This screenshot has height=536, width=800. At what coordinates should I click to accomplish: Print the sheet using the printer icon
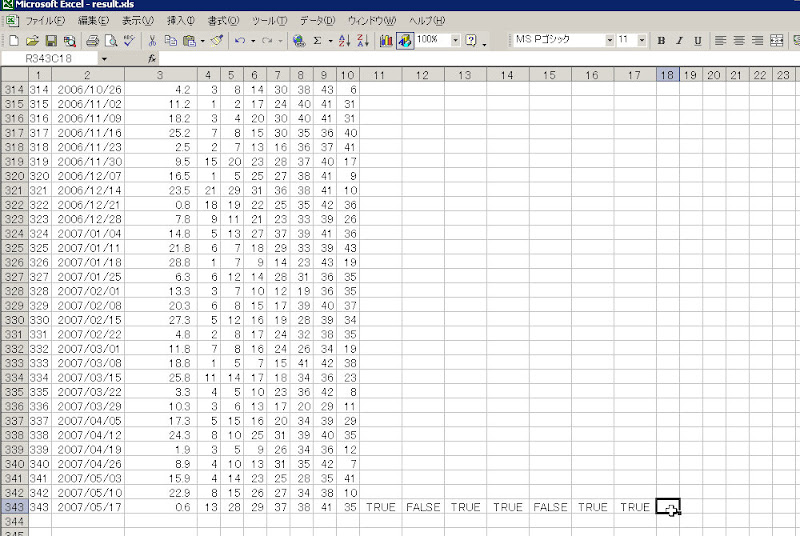[x=92, y=40]
